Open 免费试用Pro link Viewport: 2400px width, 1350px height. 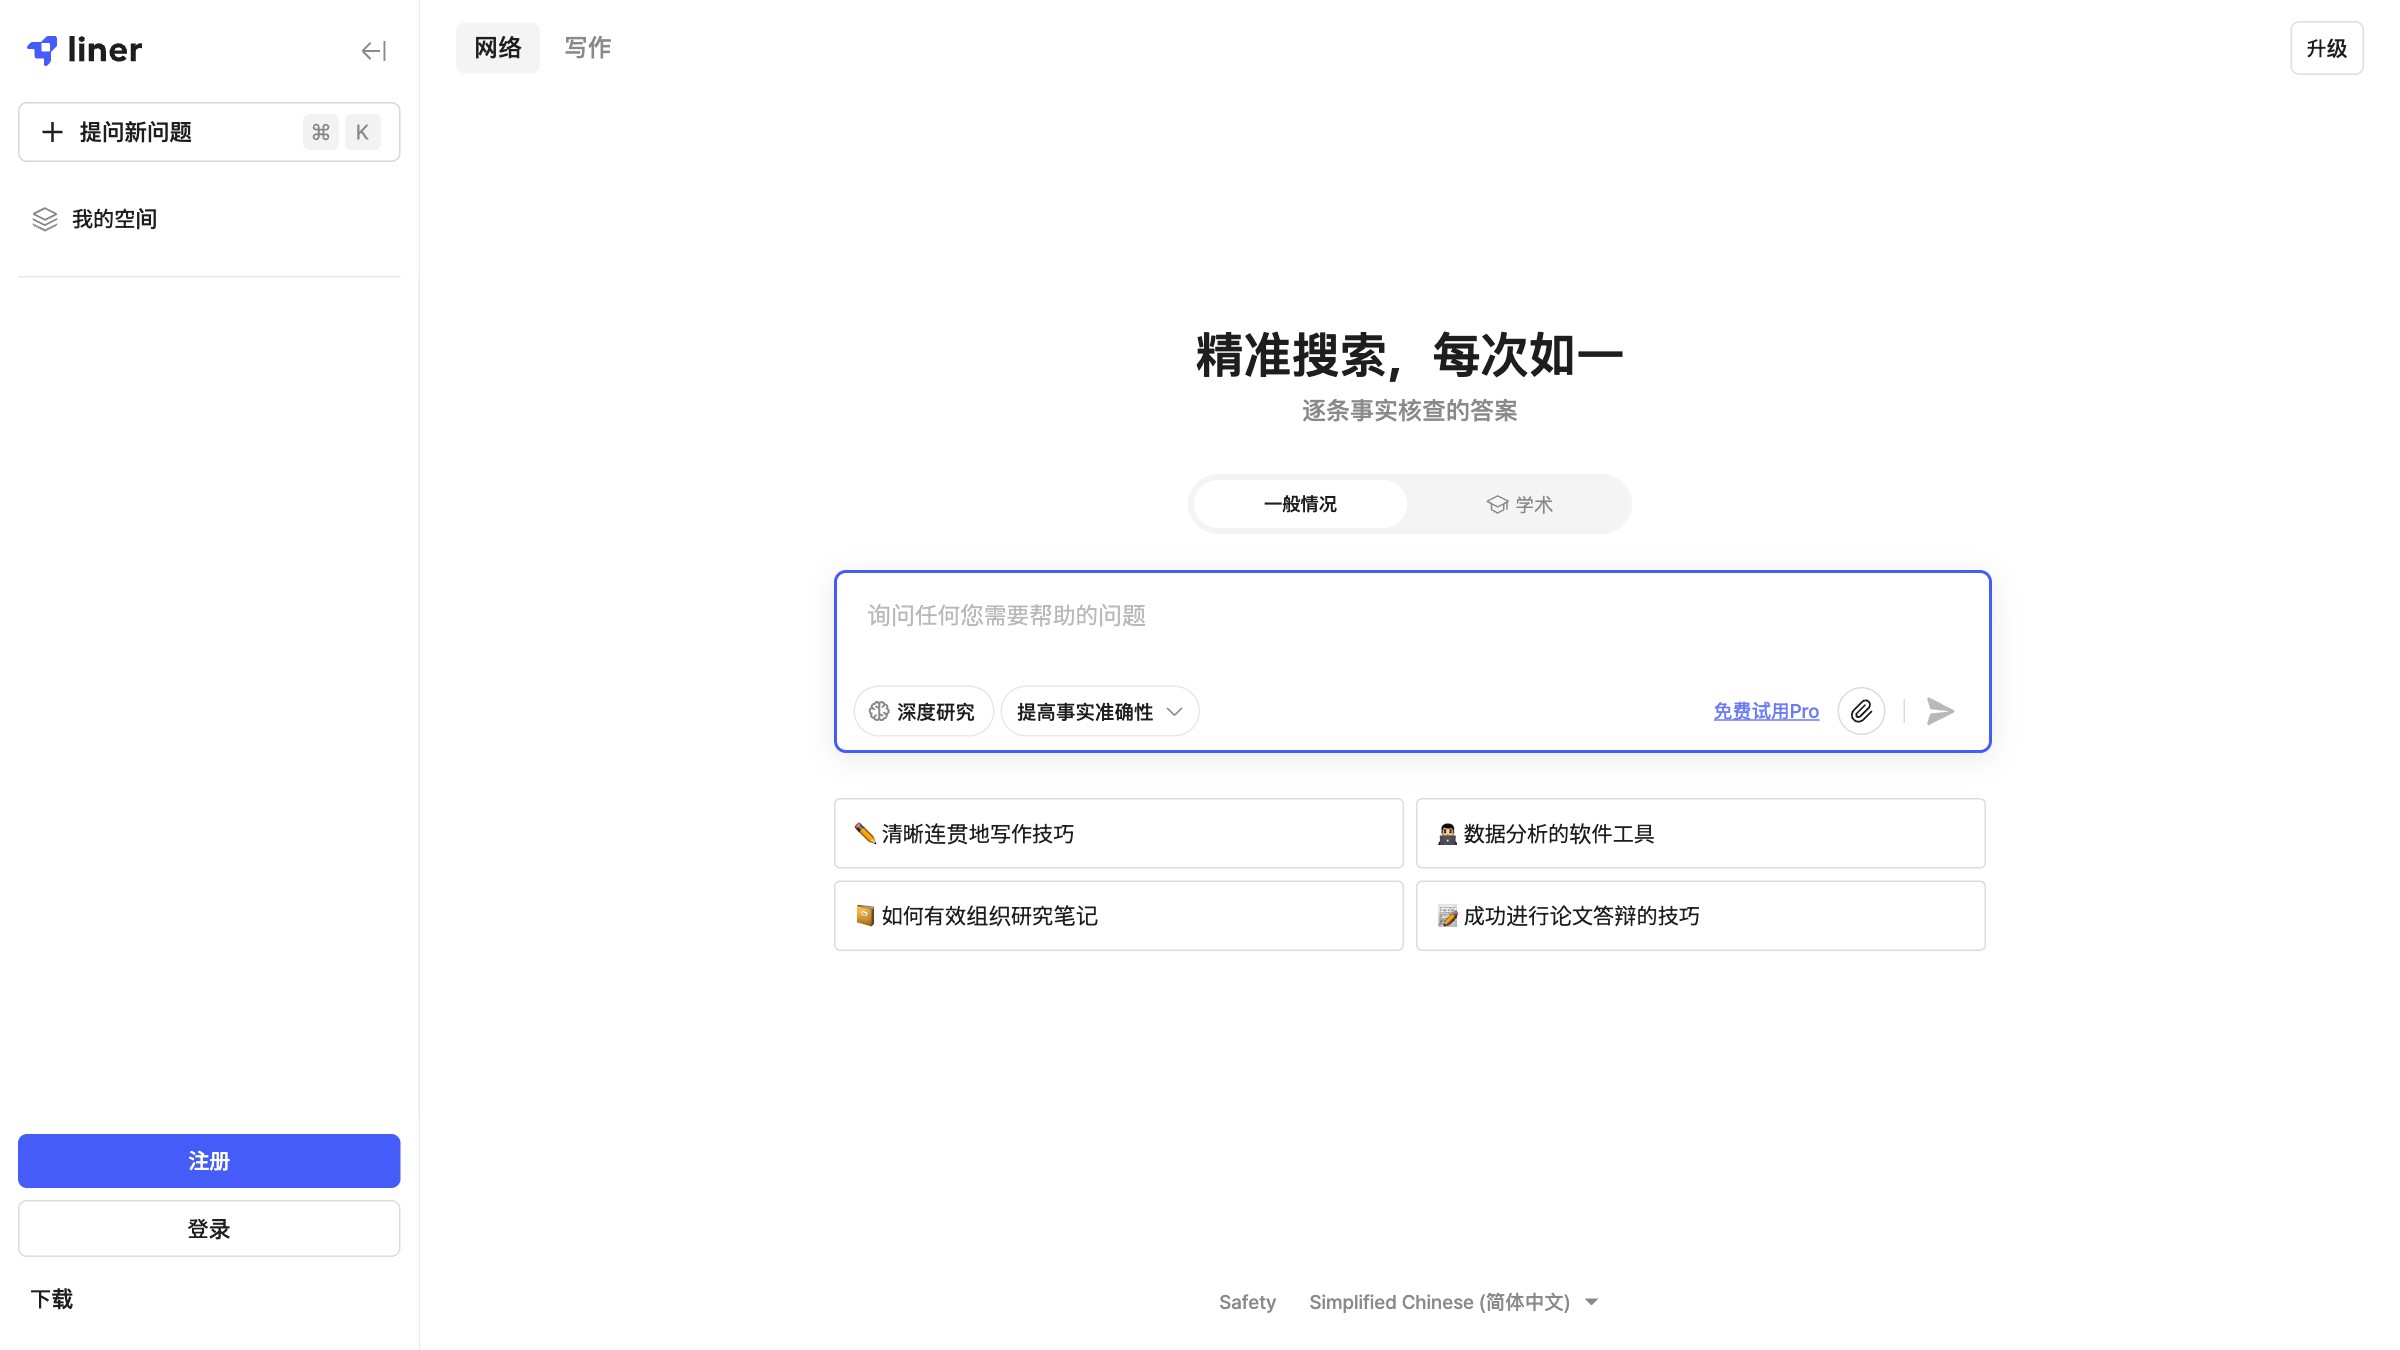tap(1765, 711)
